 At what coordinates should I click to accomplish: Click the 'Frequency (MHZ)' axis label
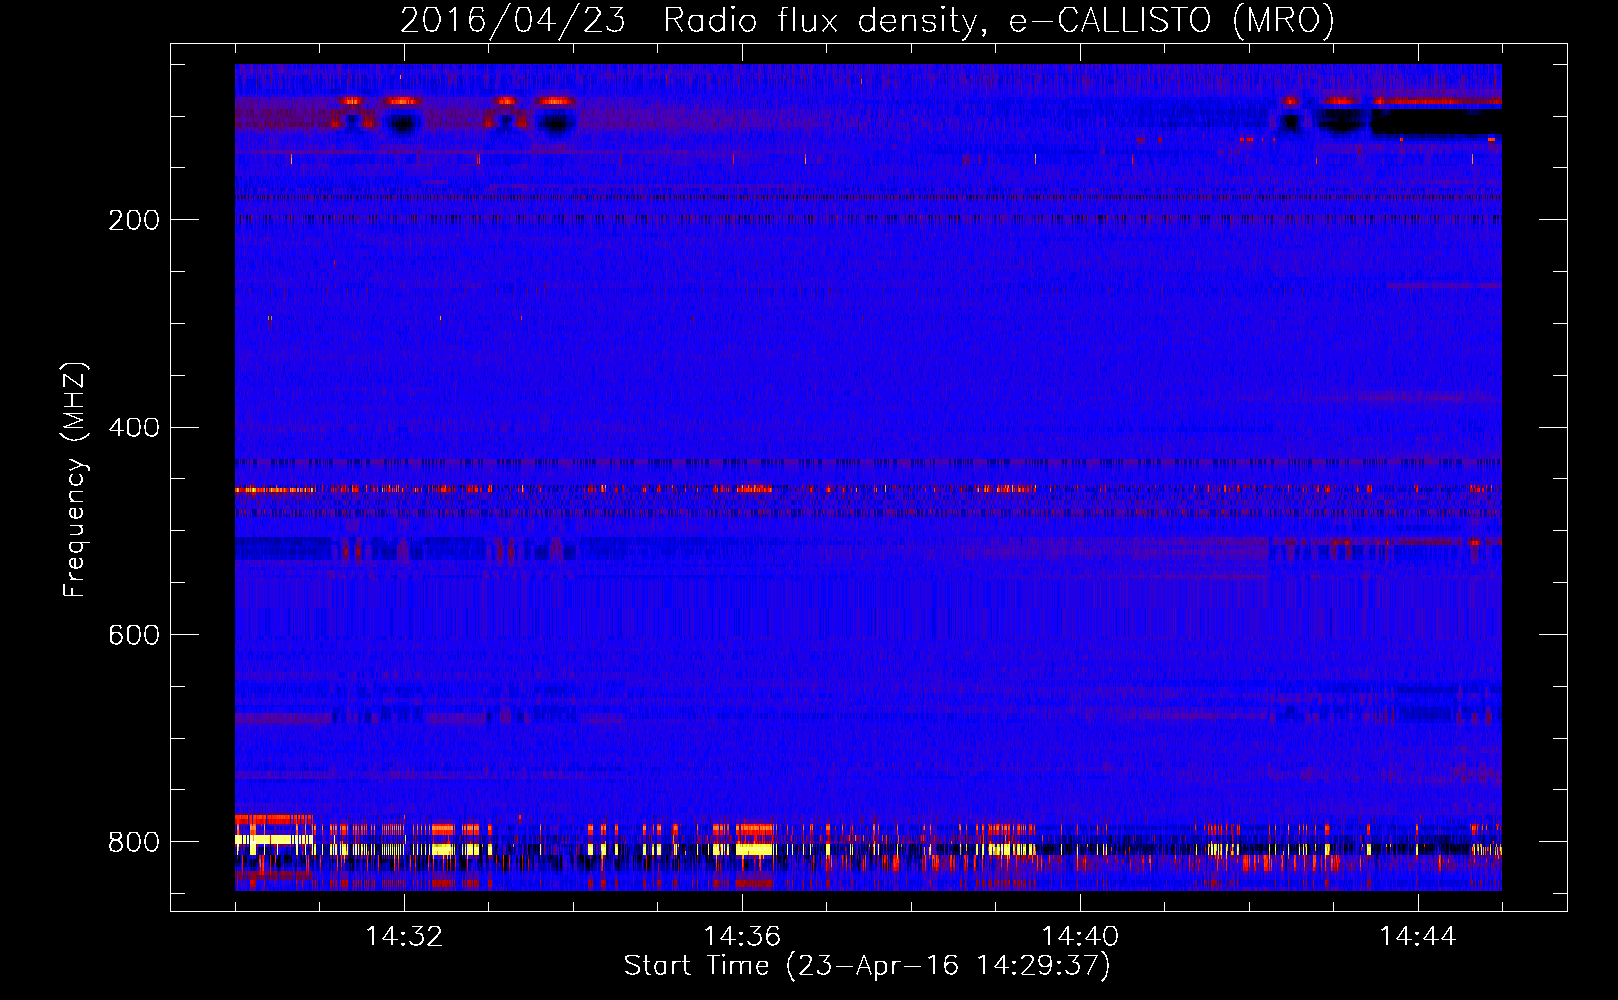pyautogui.click(x=74, y=479)
